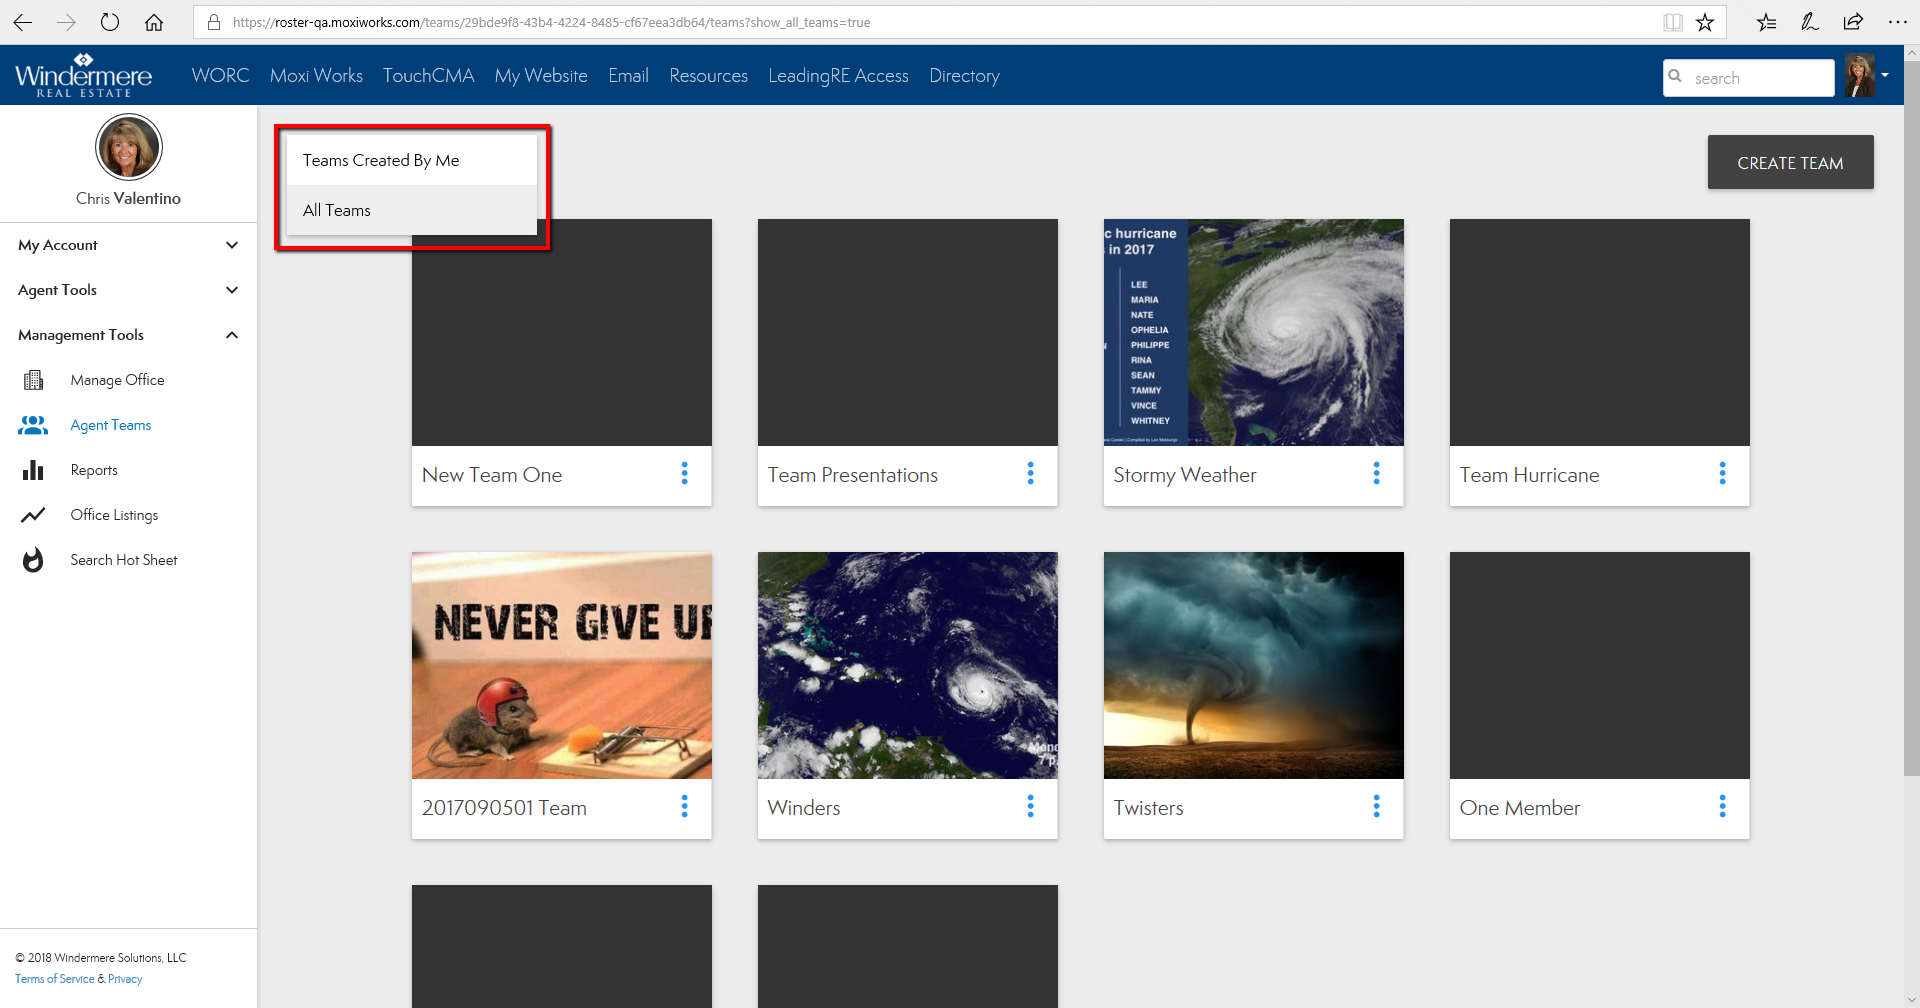
Task: Open the TouchCMA navigation item
Action: pos(428,76)
